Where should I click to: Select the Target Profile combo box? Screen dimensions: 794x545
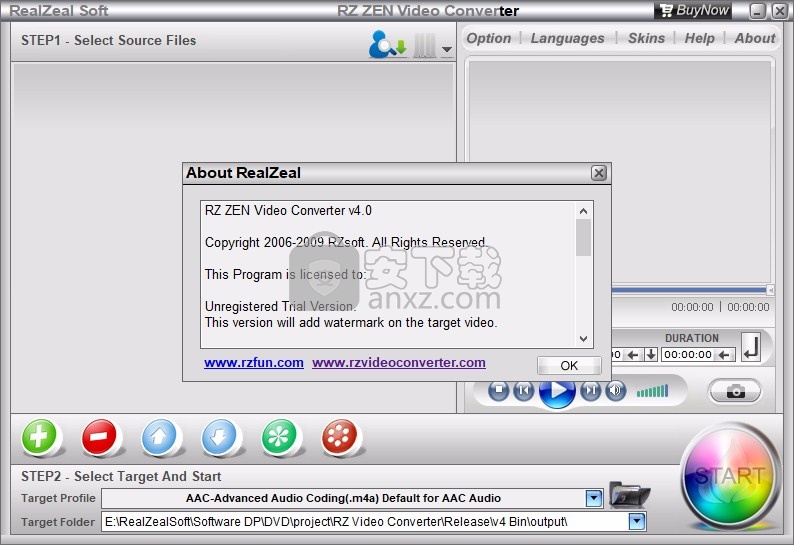352,498
